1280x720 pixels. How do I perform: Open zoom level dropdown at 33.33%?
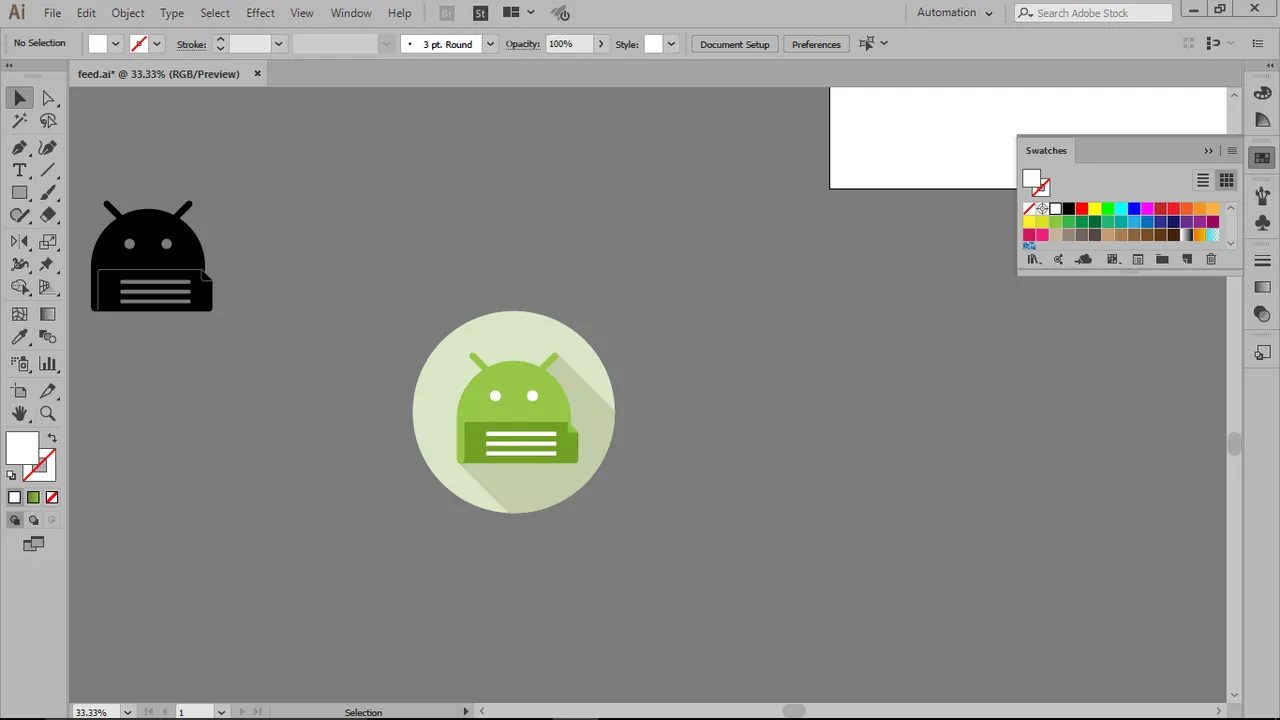tap(127, 712)
